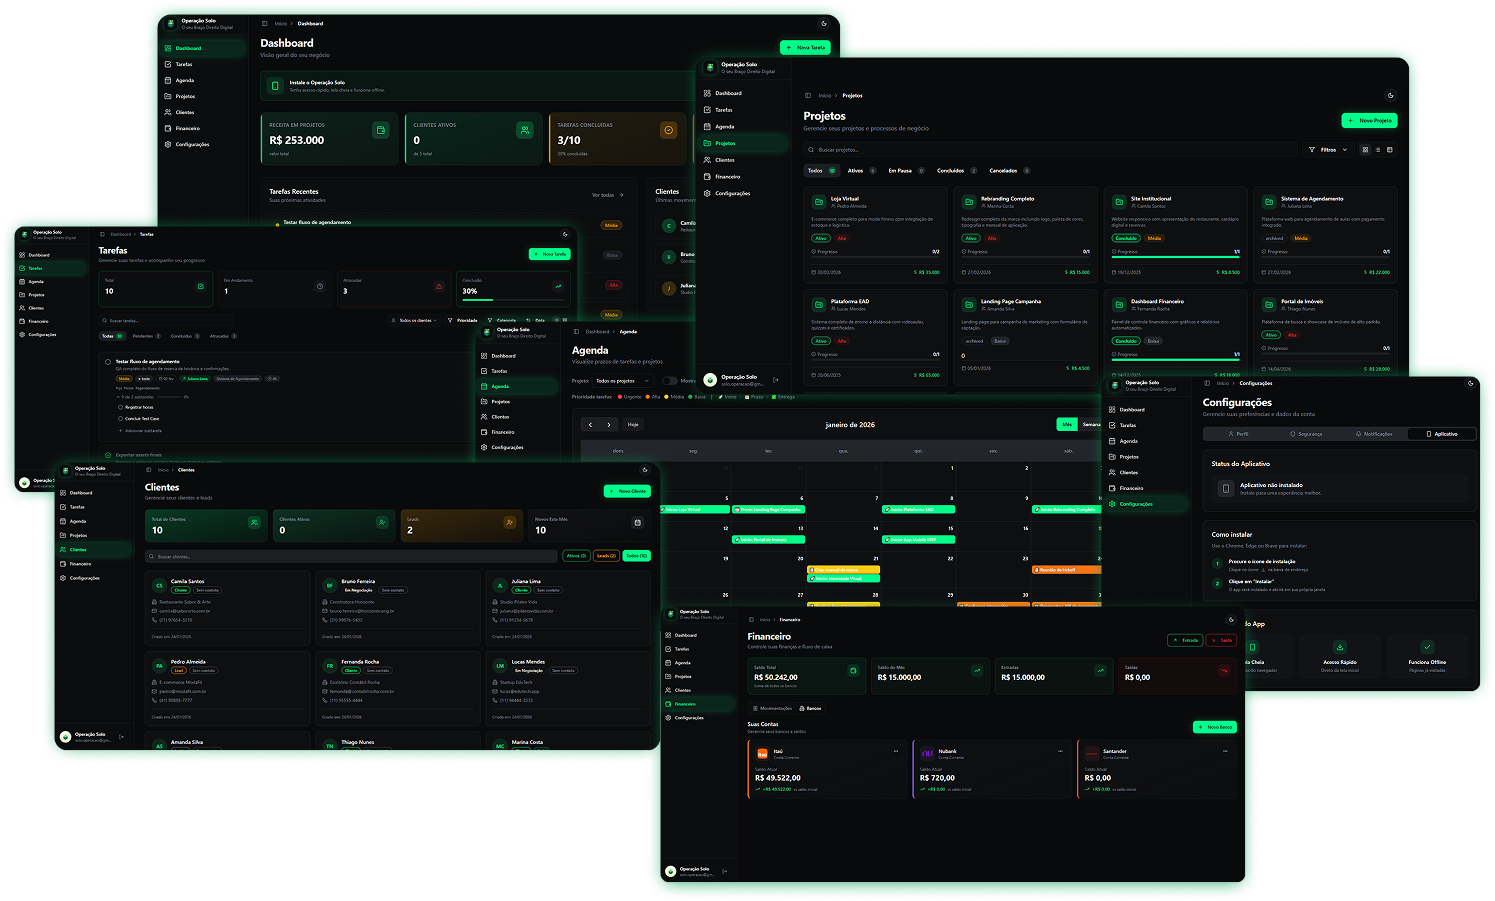This screenshot has width=1495, height=901.
Task: Select the Segurança tab in Configurações
Action: point(1305,434)
